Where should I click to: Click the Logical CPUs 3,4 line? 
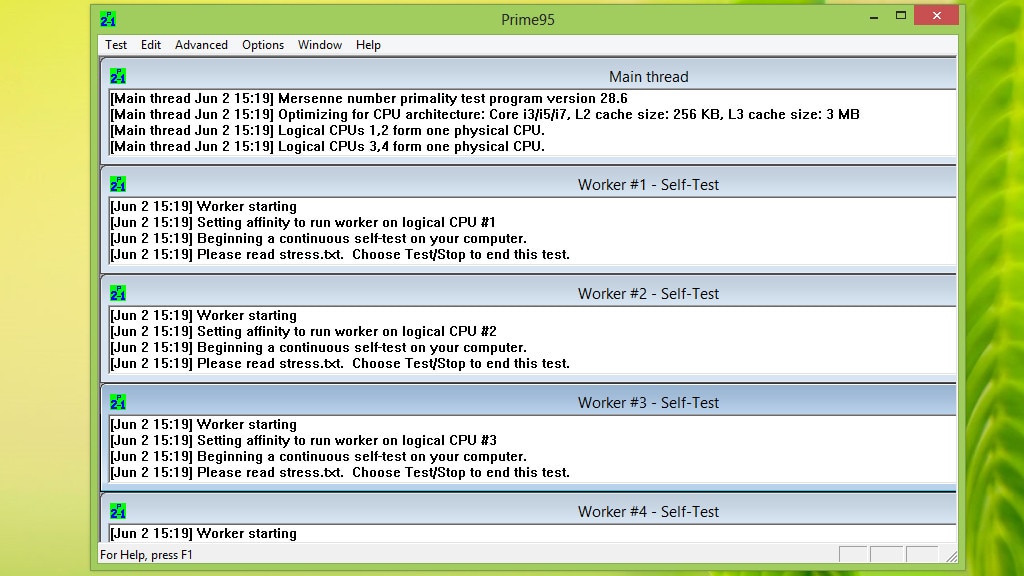pos(327,146)
